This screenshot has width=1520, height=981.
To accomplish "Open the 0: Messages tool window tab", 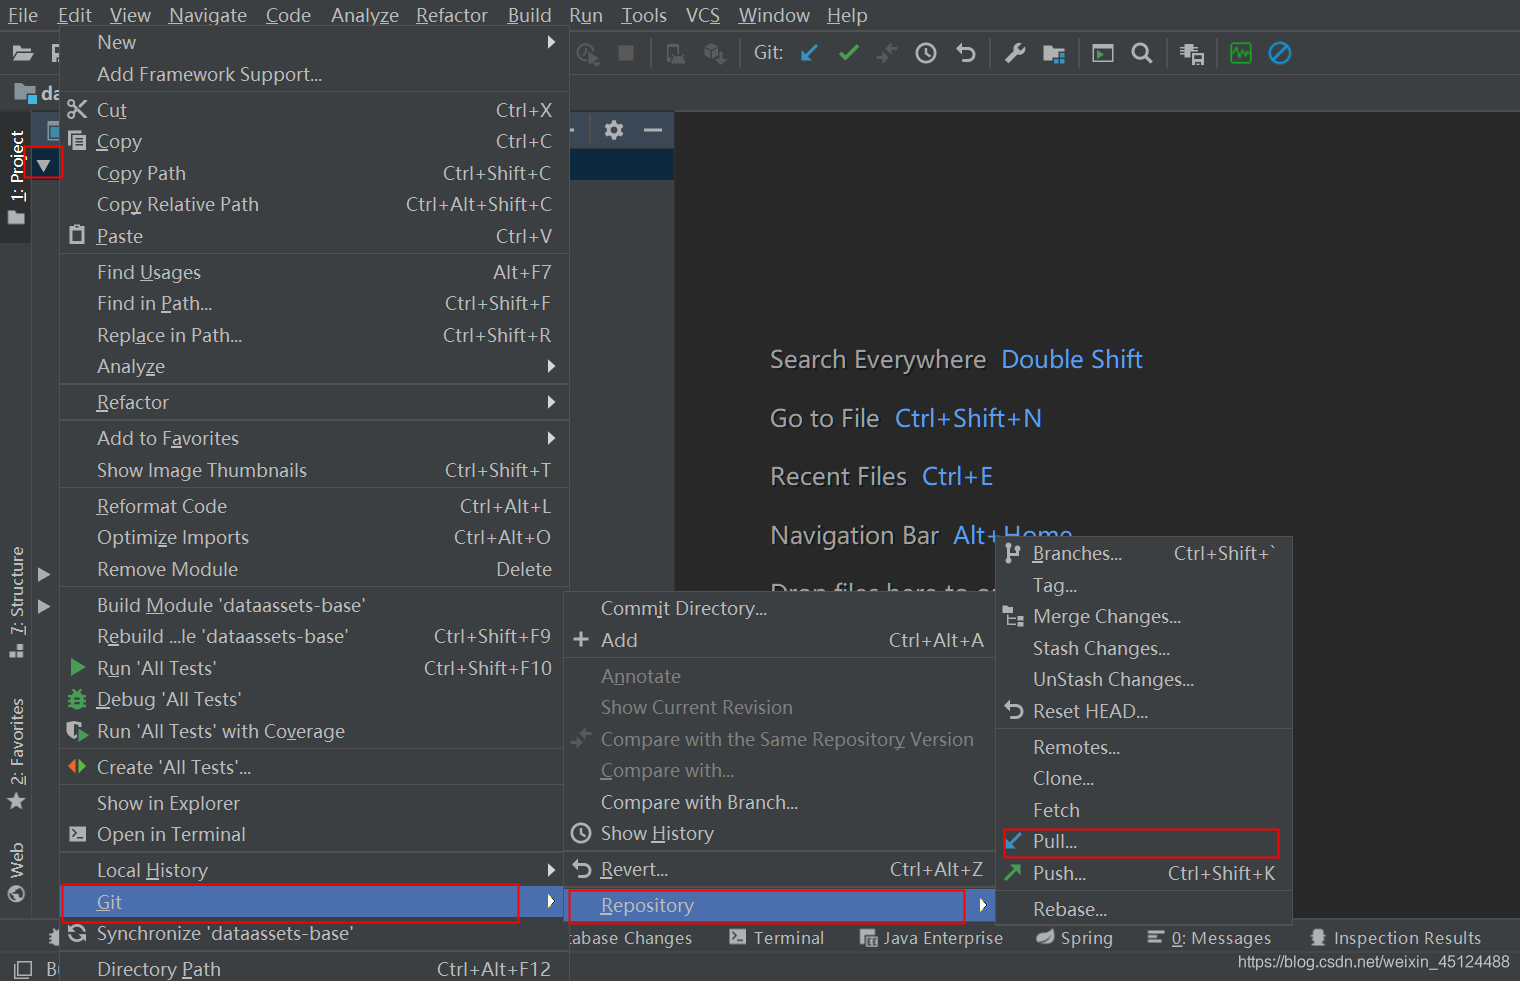I will 1209,938.
